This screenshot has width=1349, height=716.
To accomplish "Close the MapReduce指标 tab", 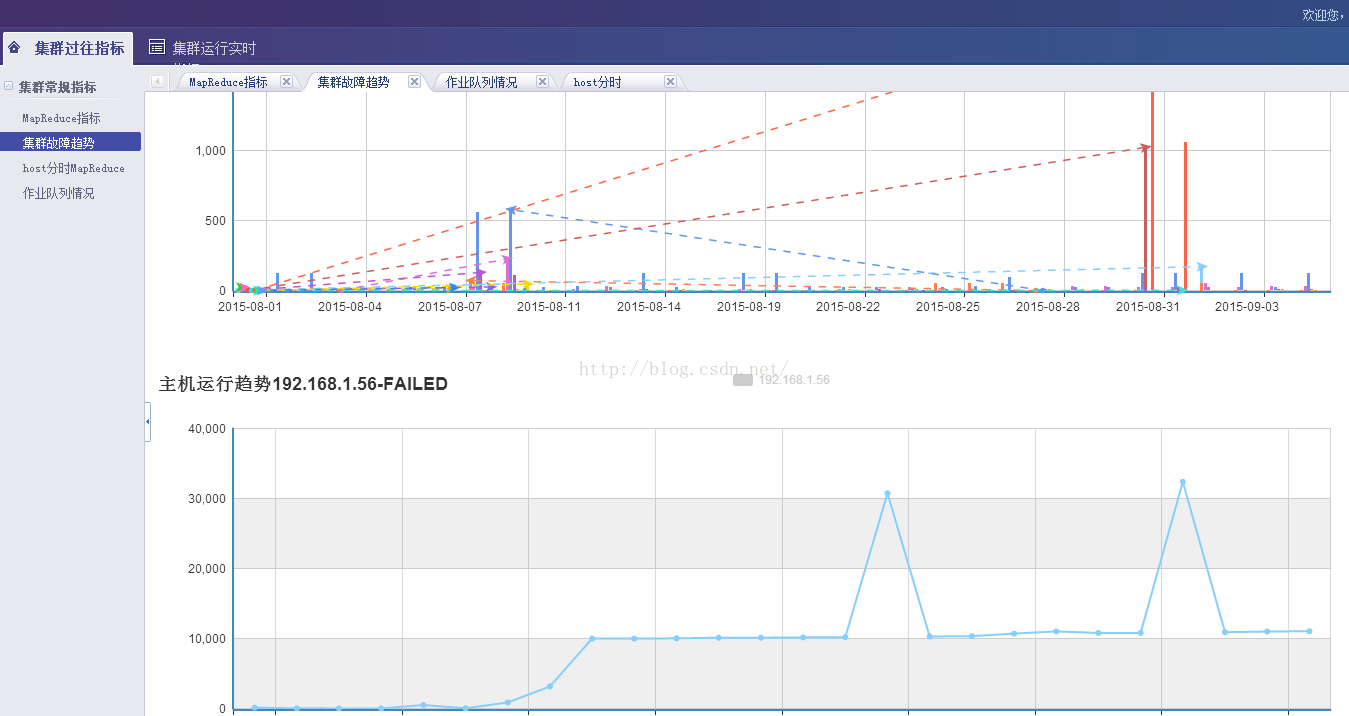I will click(x=286, y=82).
